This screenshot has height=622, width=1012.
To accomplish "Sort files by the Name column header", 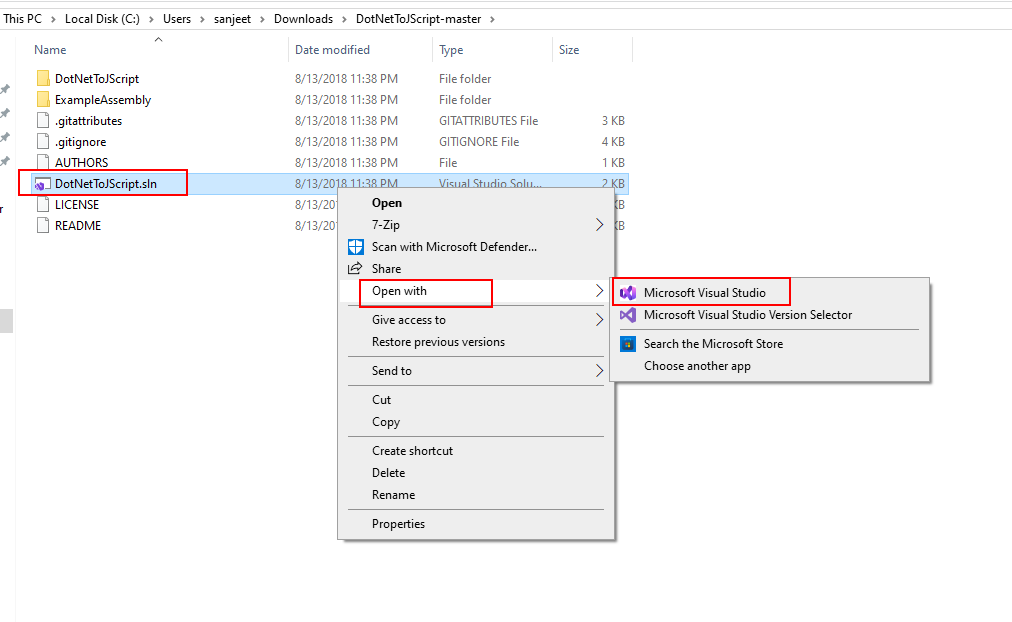I will [50, 50].
